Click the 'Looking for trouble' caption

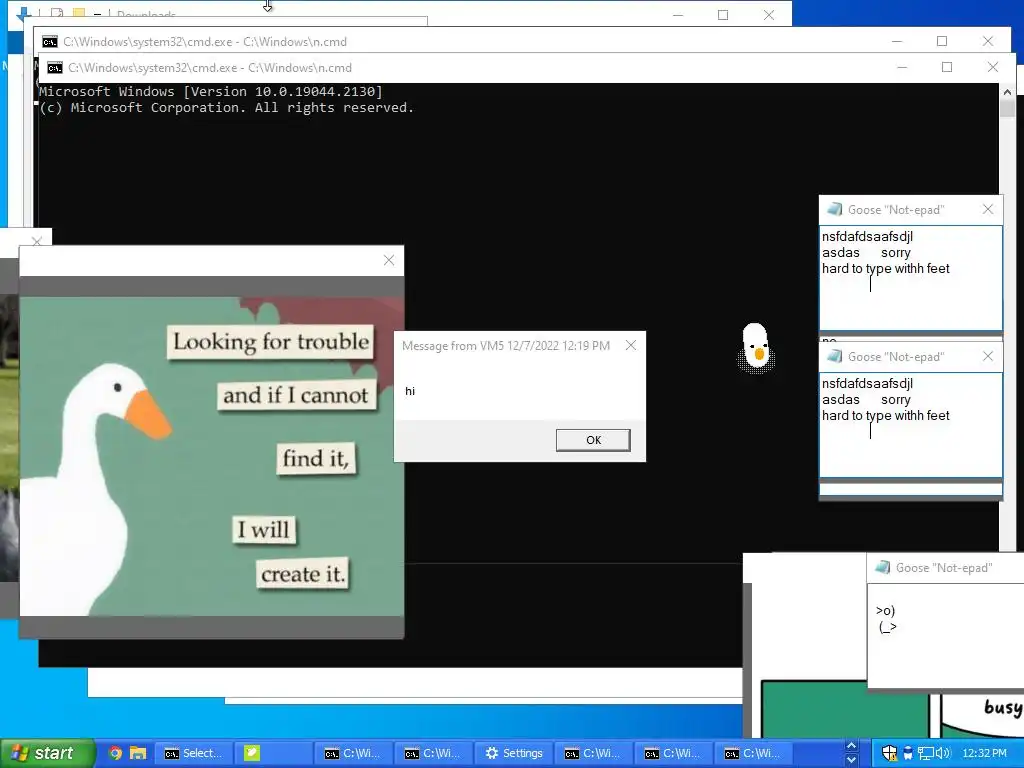point(270,342)
